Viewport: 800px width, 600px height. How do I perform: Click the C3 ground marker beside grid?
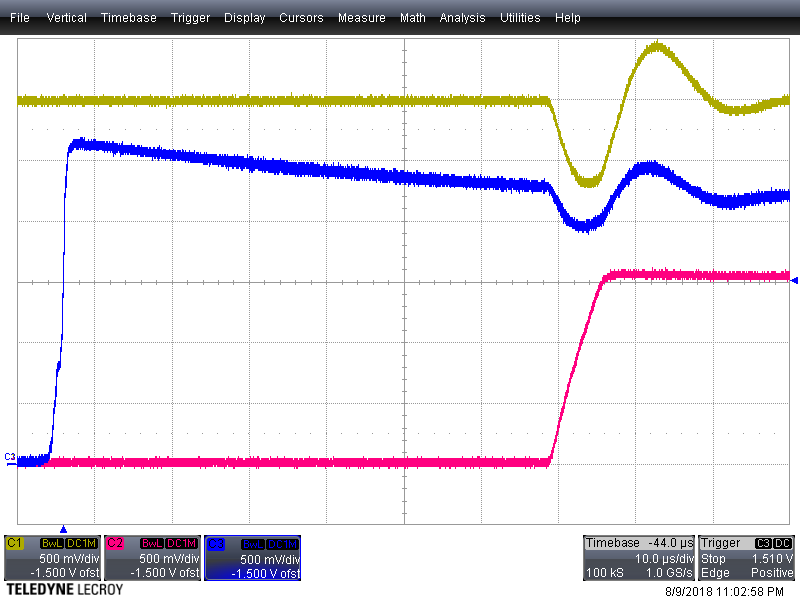point(10,457)
